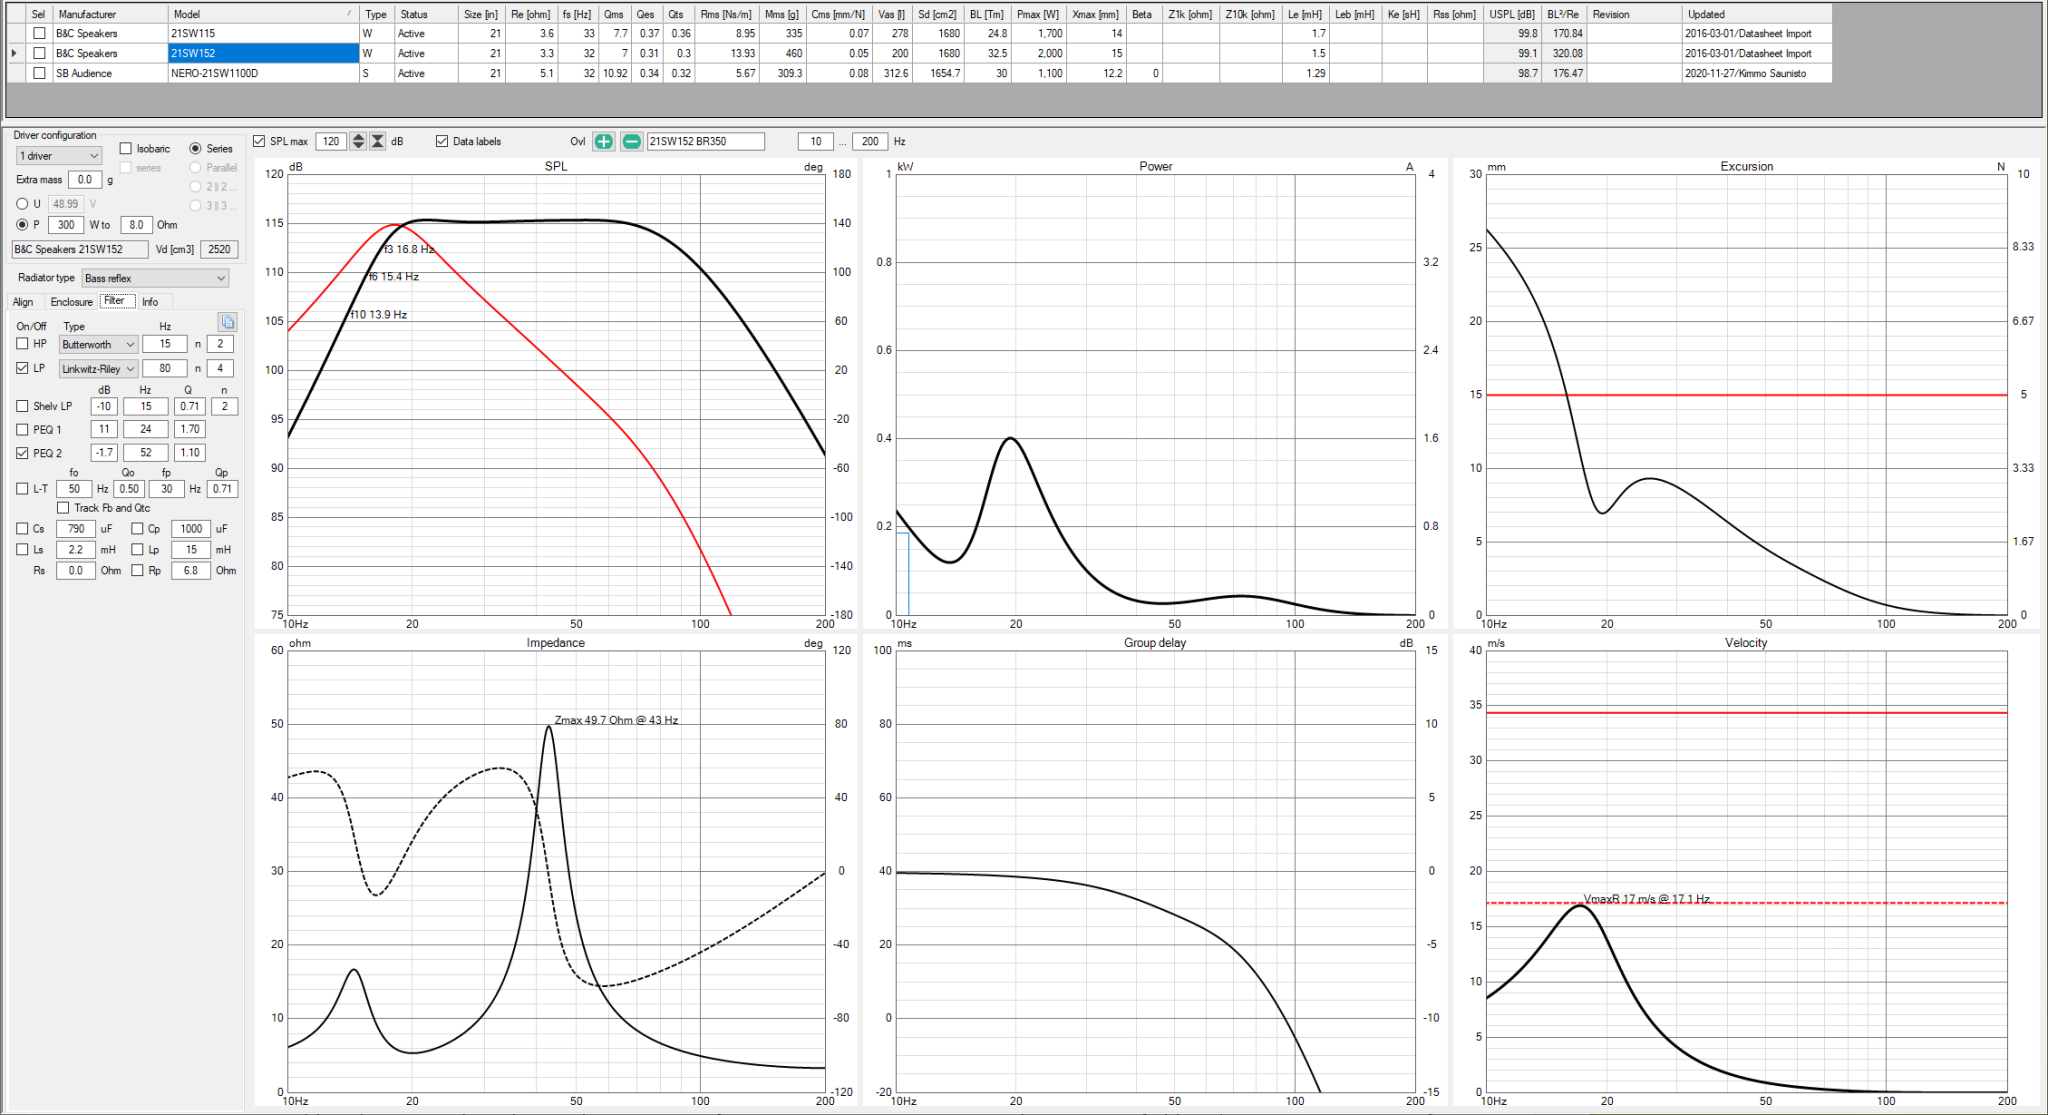
Task: Enable the Rp parallel resistor checkbox
Action: 137,571
